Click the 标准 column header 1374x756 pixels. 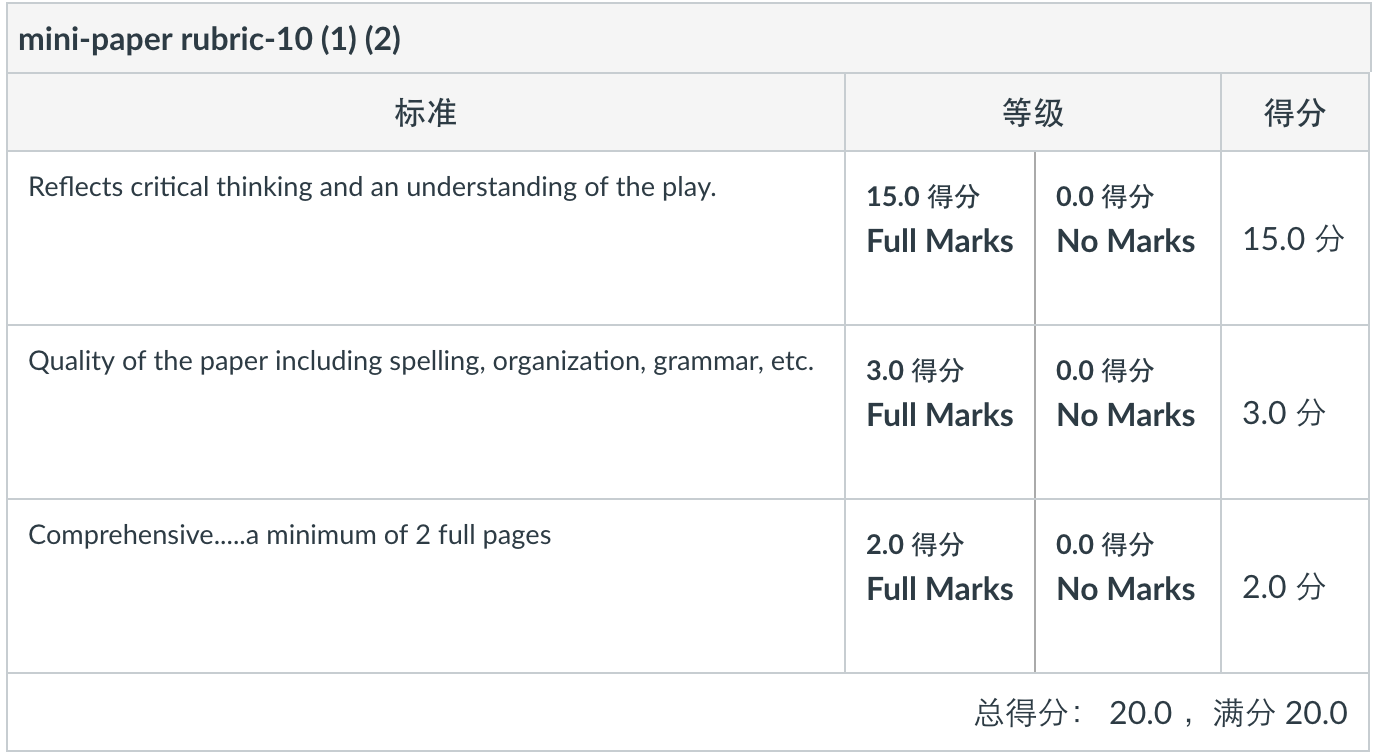(x=426, y=113)
